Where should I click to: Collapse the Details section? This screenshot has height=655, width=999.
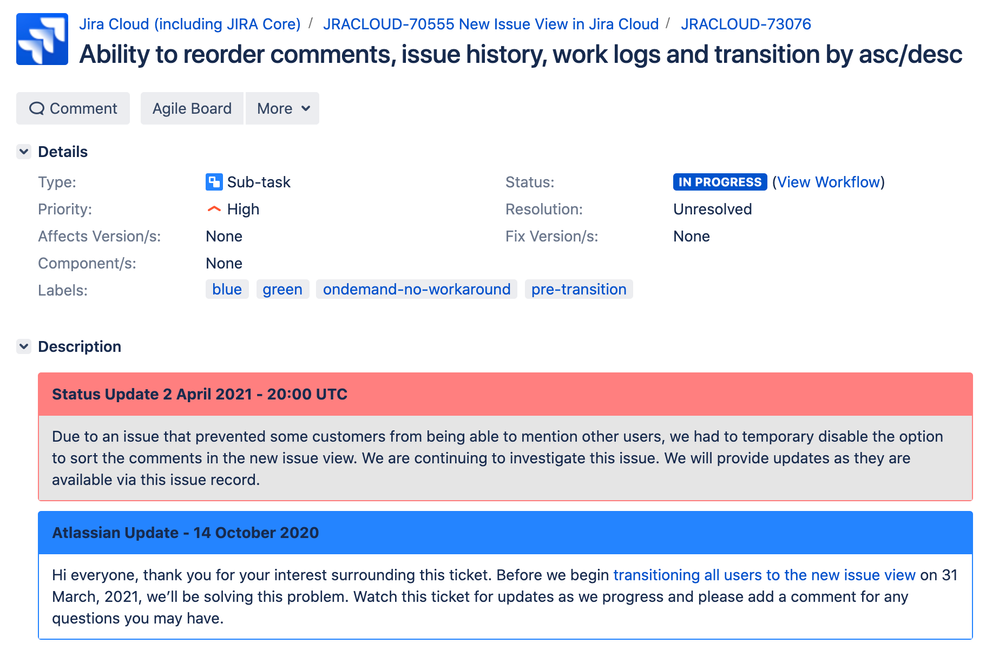pyautogui.click(x=24, y=152)
